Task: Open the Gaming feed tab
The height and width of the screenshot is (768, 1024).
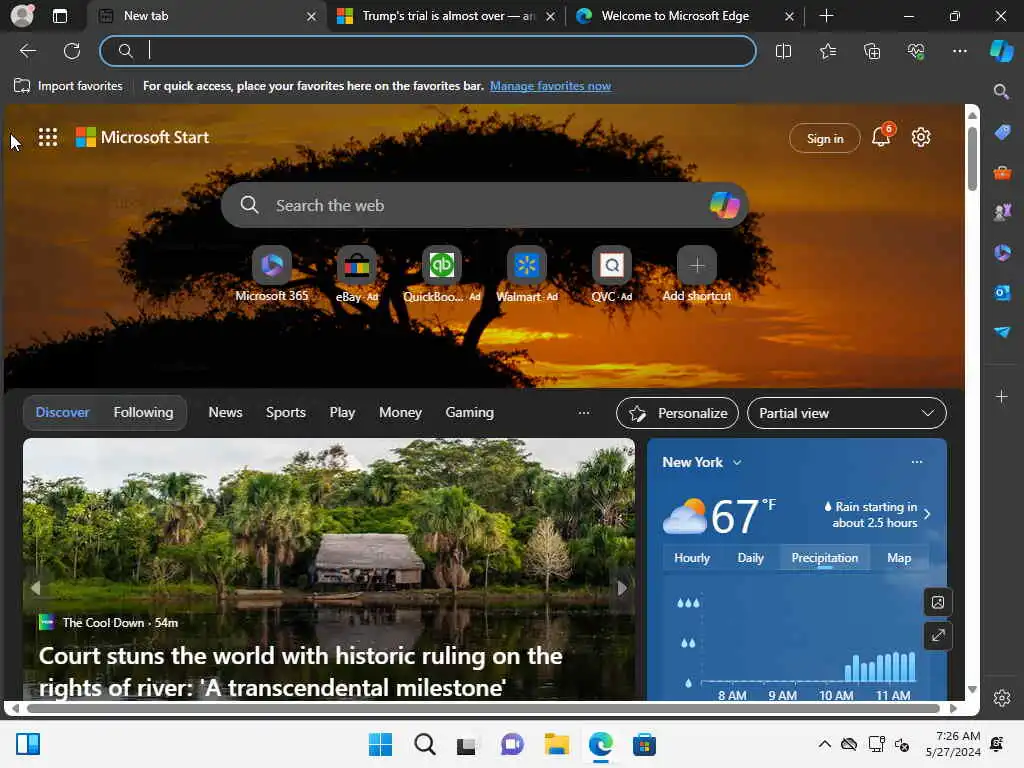Action: [470, 413]
